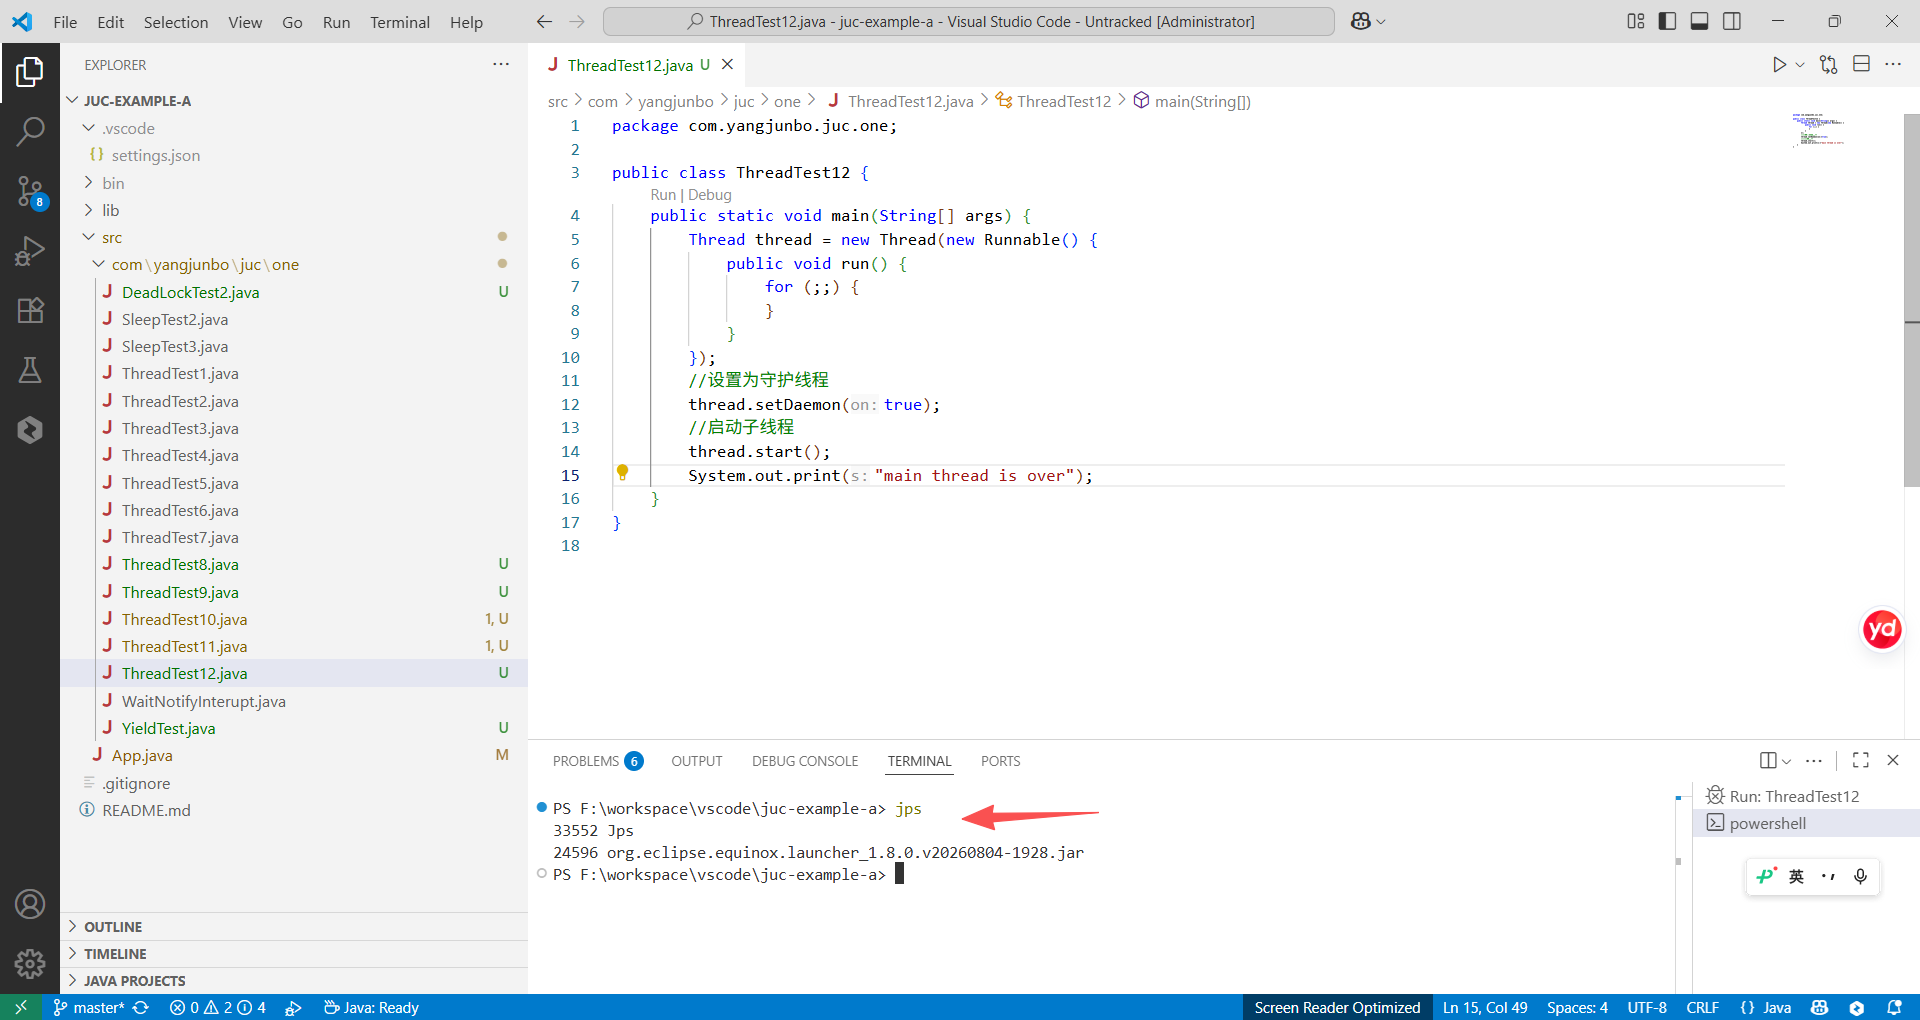Click the master branch status item
Viewport: 1920px width, 1020px height.
tap(89, 1007)
